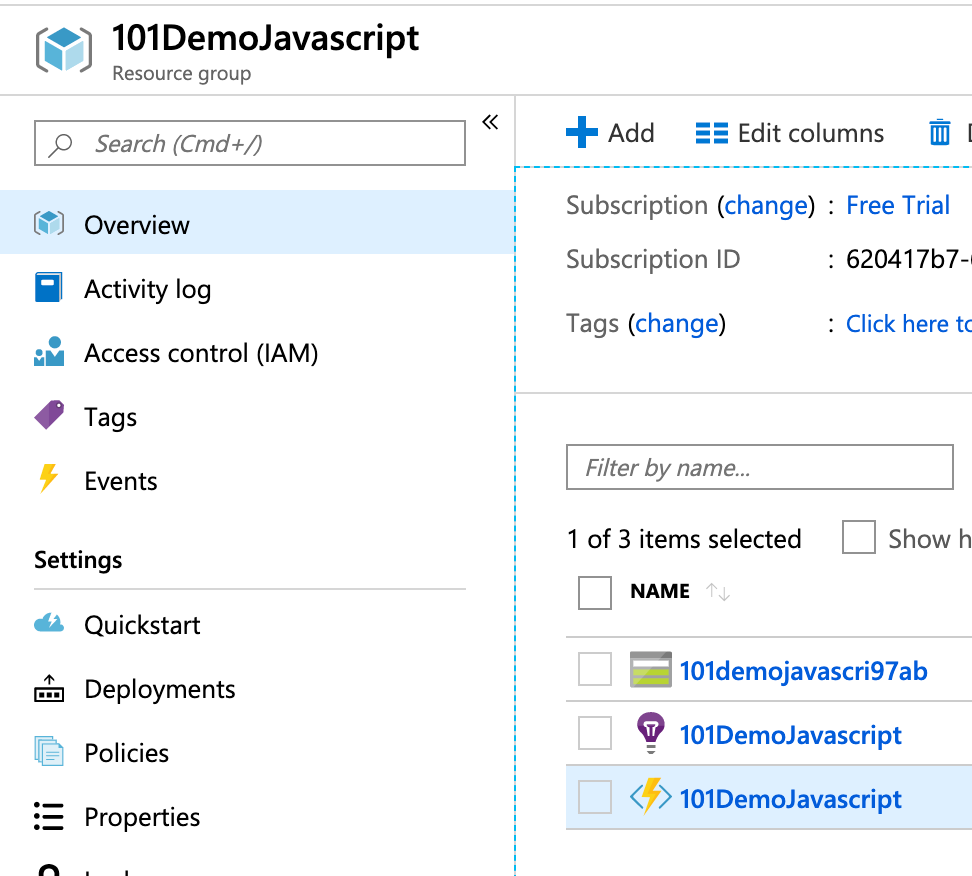Check the Application Insights row checkbox
Image resolution: width=972 pixels, height=876 pixels.
[x=594, y=733]
